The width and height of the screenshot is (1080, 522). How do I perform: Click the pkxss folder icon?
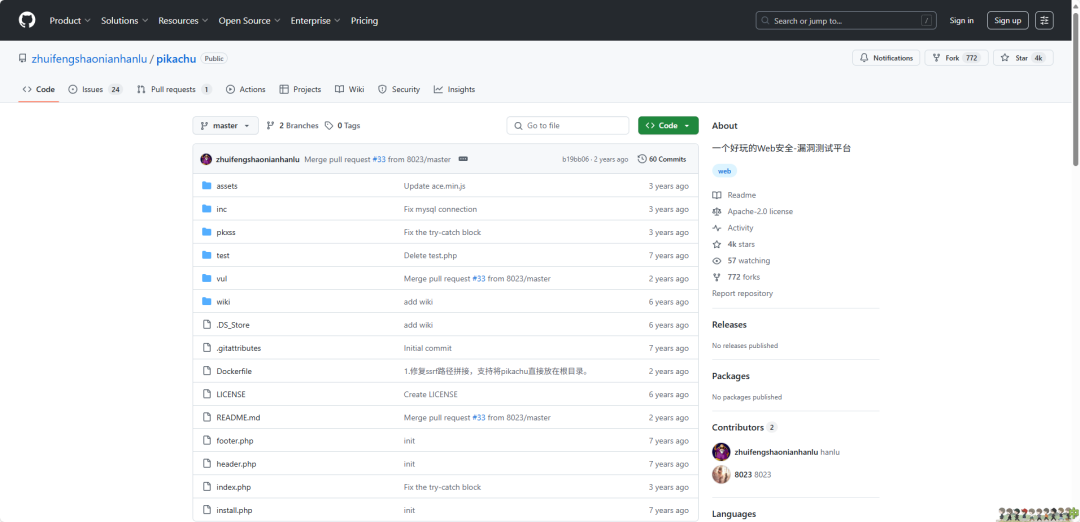click(x=206, y=232)
